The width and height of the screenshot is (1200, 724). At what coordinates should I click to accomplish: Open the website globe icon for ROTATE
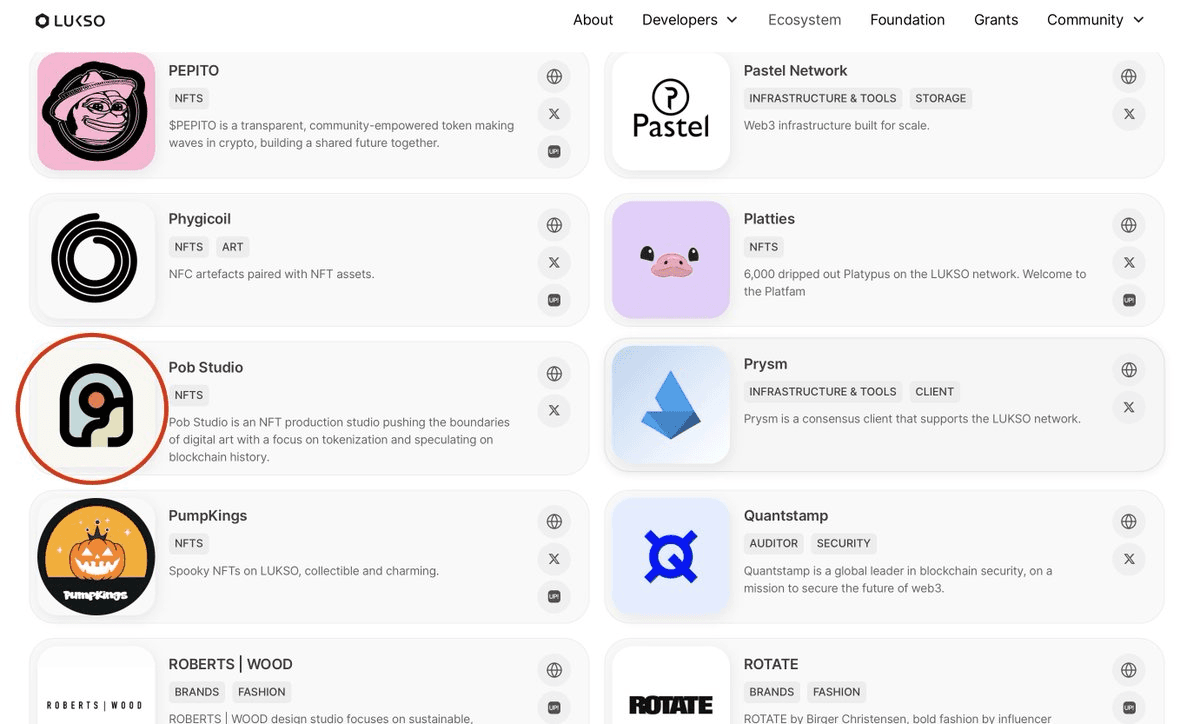(x=1129, y=670)
